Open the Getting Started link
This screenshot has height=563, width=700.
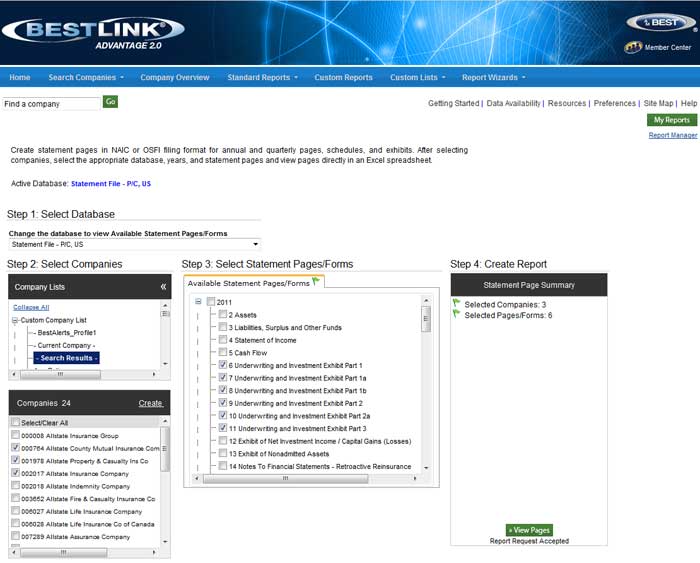pyautogui.click(x=454, y=103)
